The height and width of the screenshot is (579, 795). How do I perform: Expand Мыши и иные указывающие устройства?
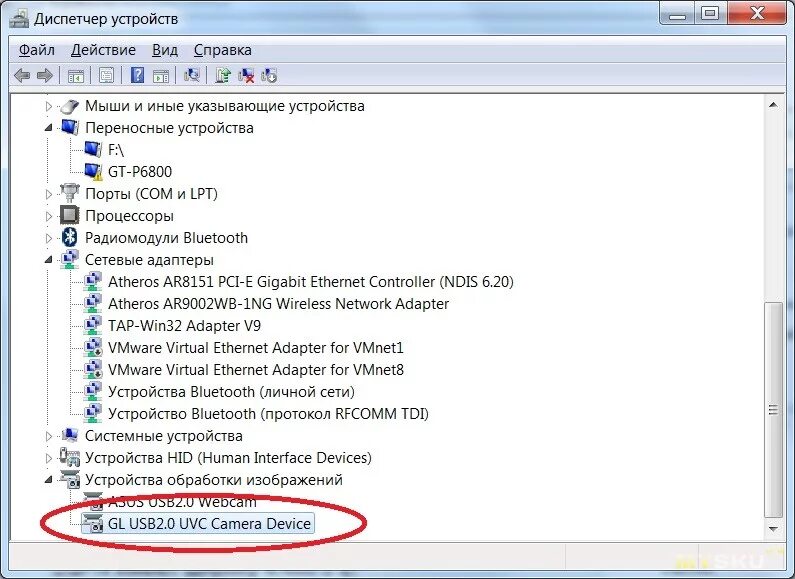click(49, 106)
